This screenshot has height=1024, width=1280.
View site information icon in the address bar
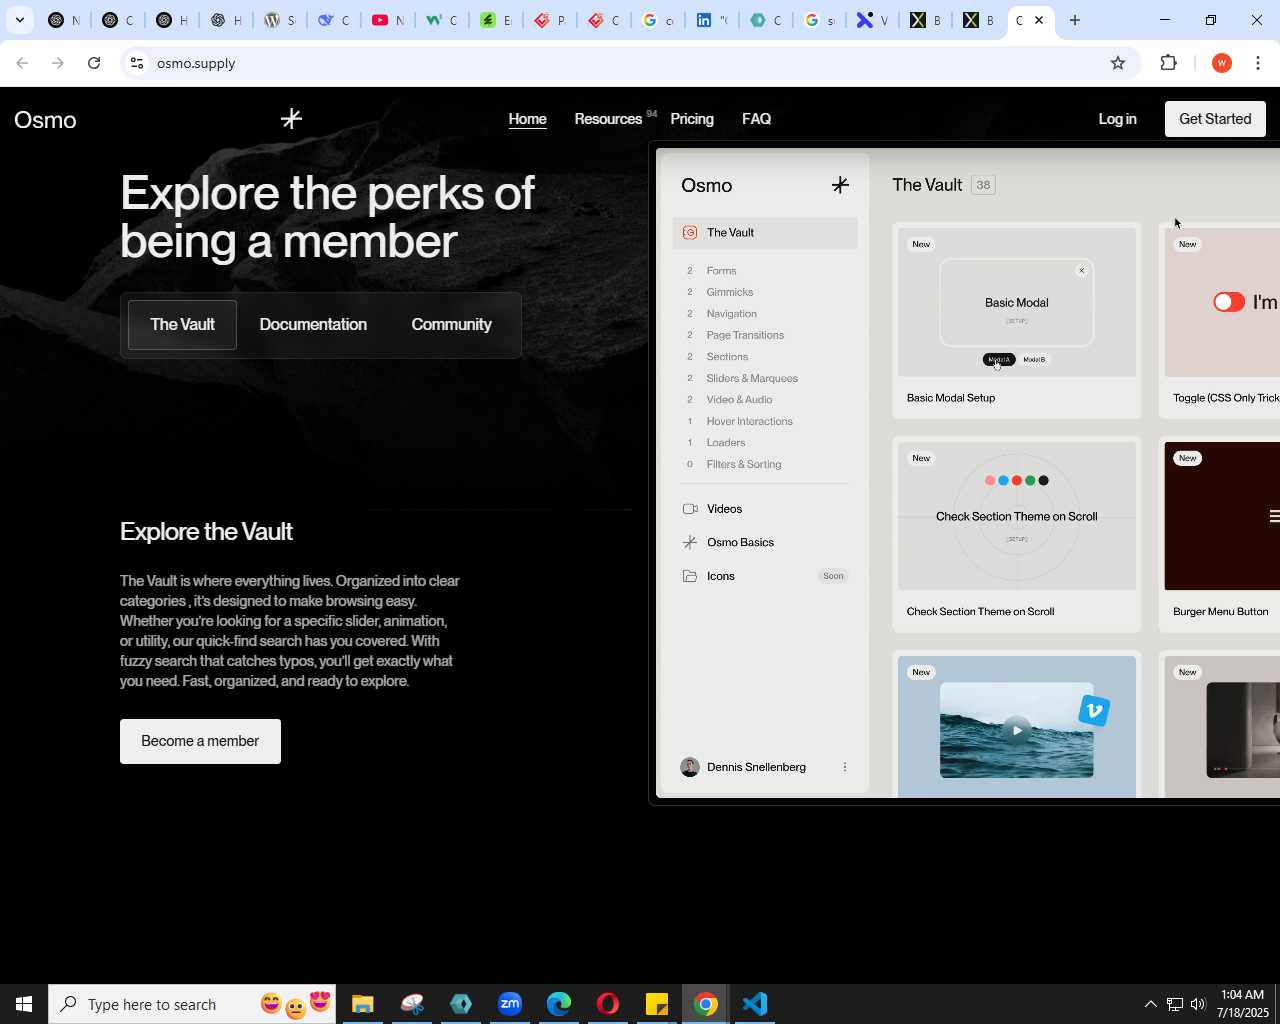[137, 63]
